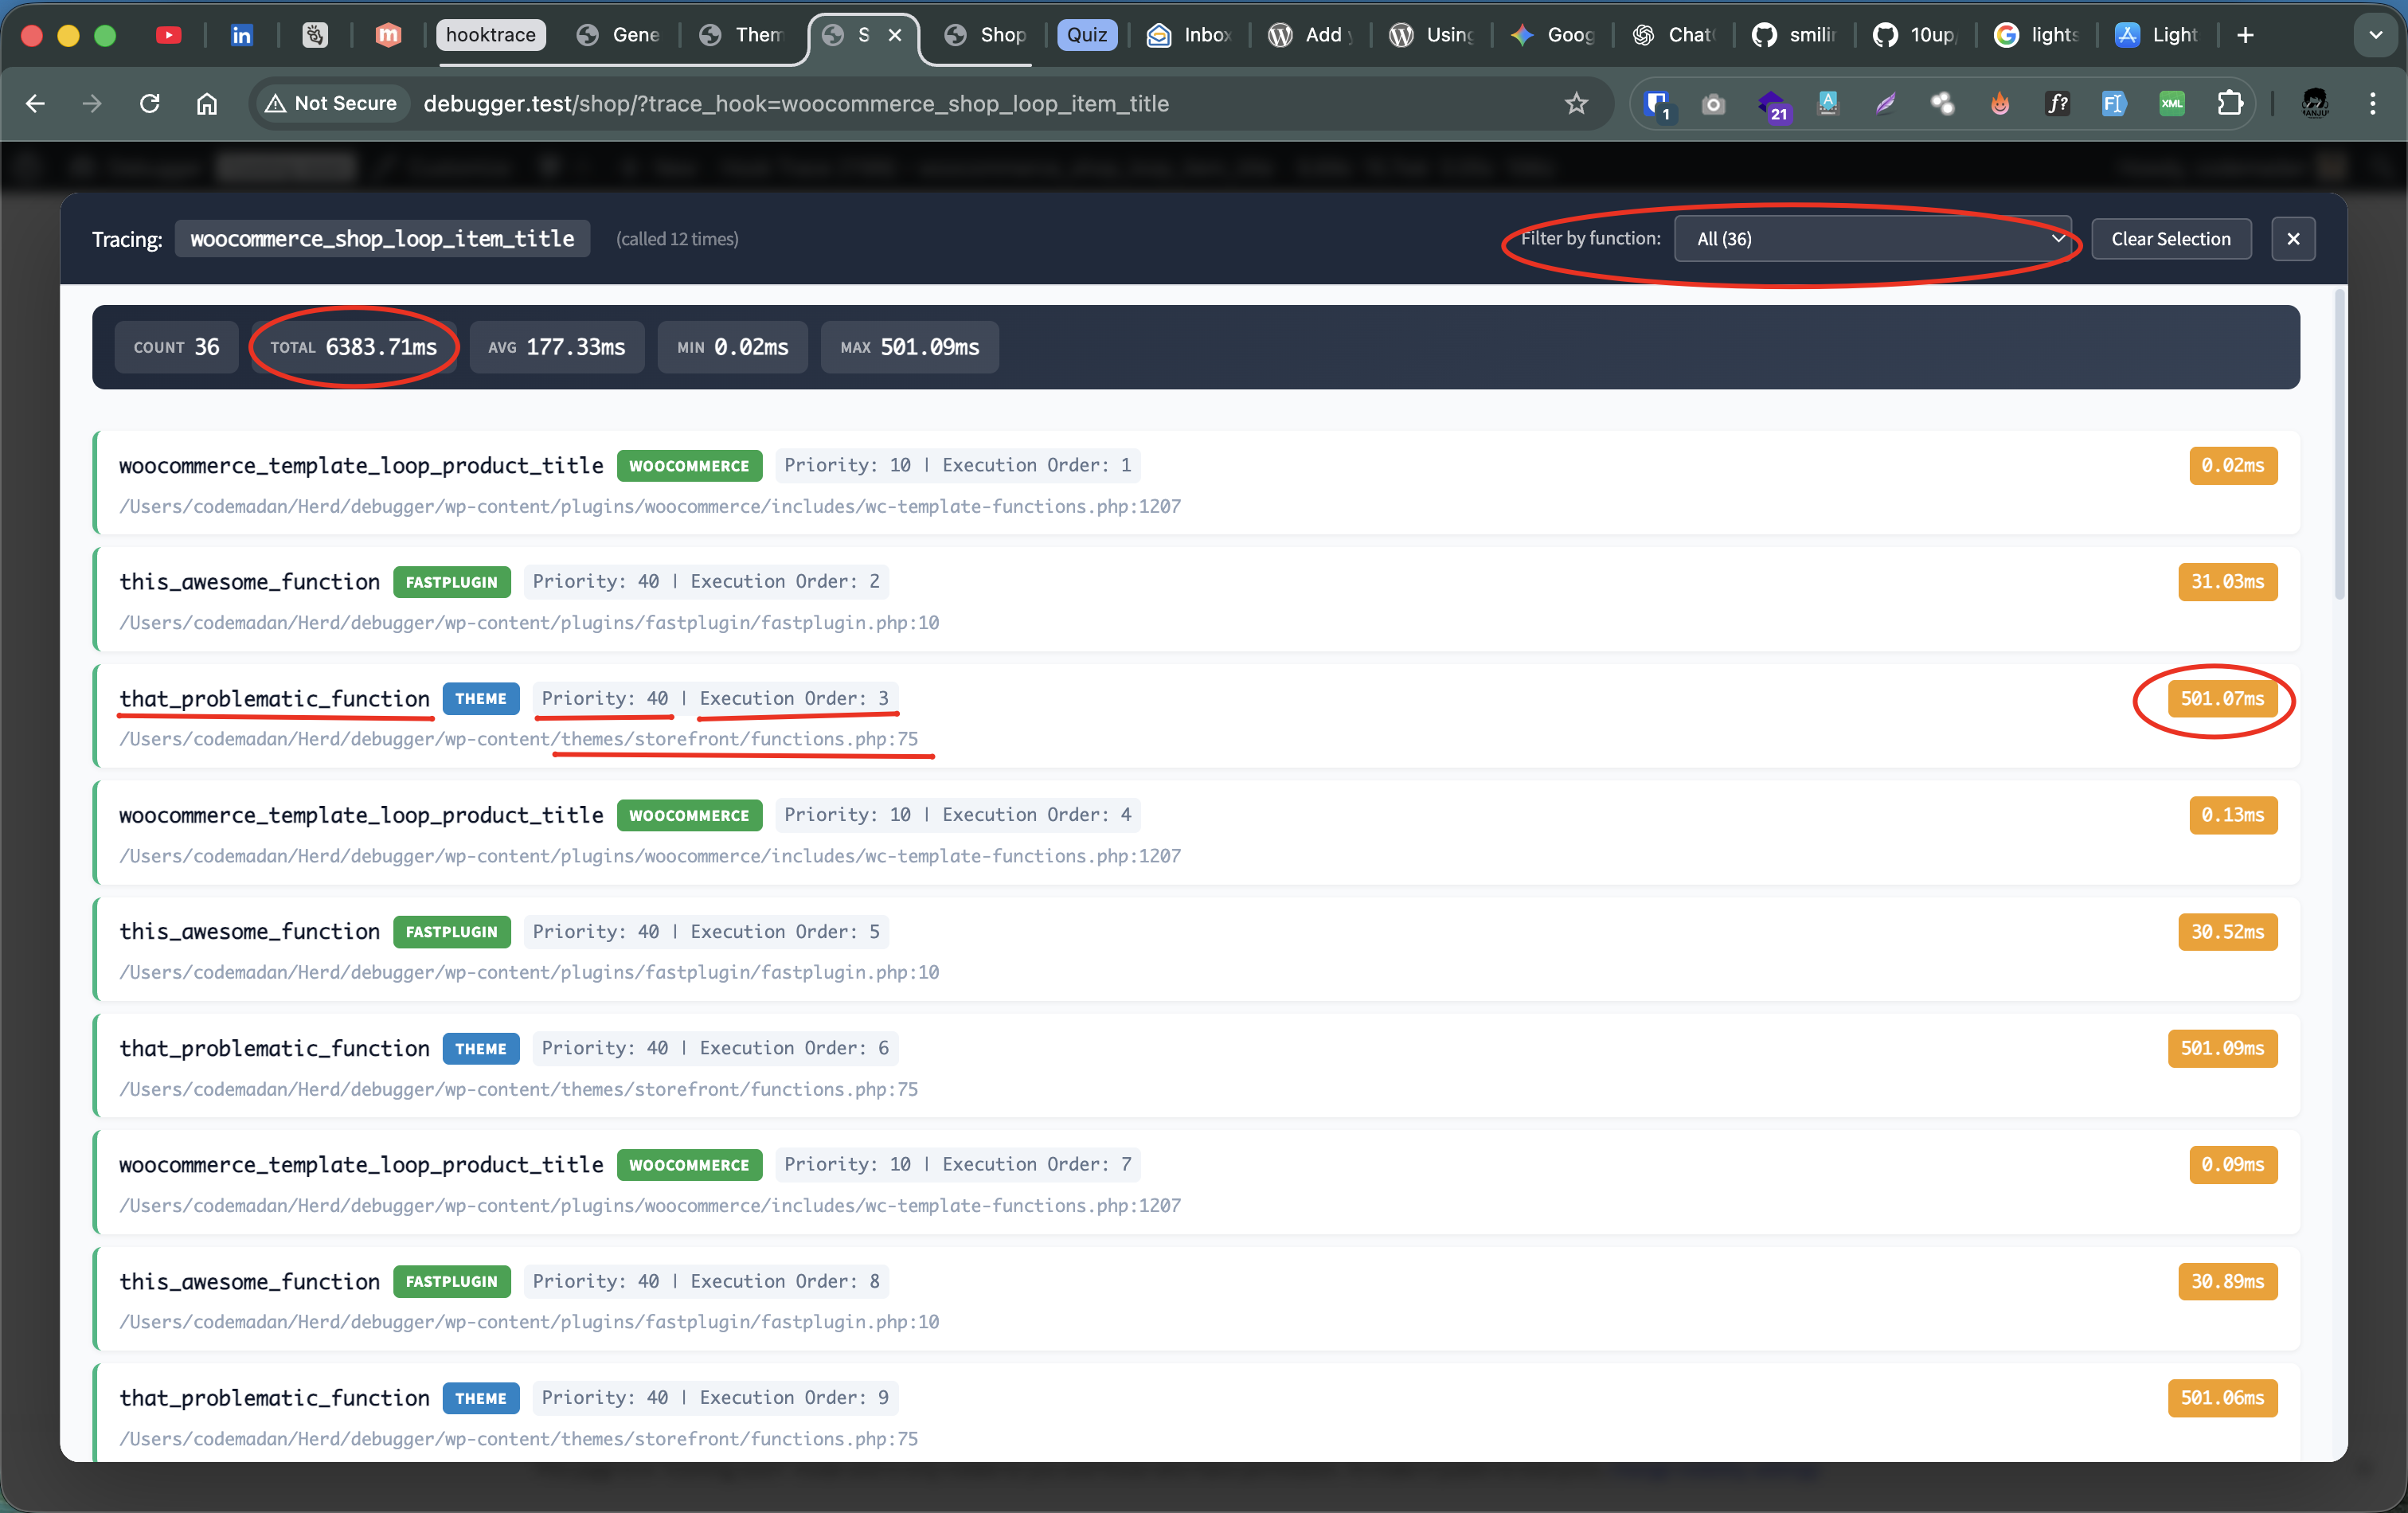Screen dimensions: 2408x1513
Task: Click the panel's vertical scrollbar
Action: click(2340, 445)
